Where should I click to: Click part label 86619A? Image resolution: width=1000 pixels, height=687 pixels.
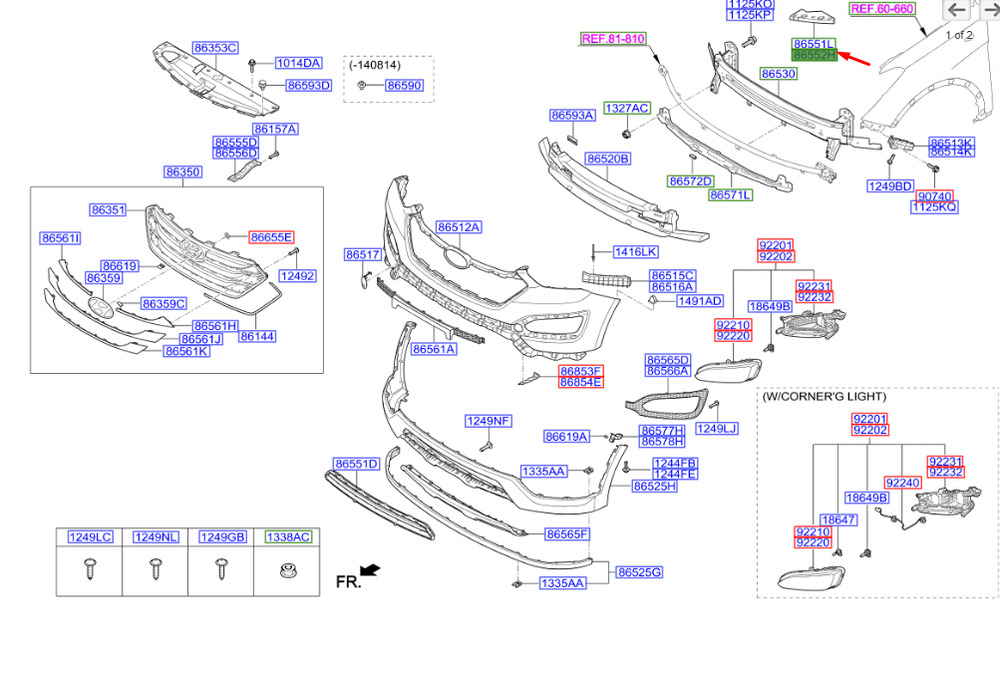click(566, 437)
